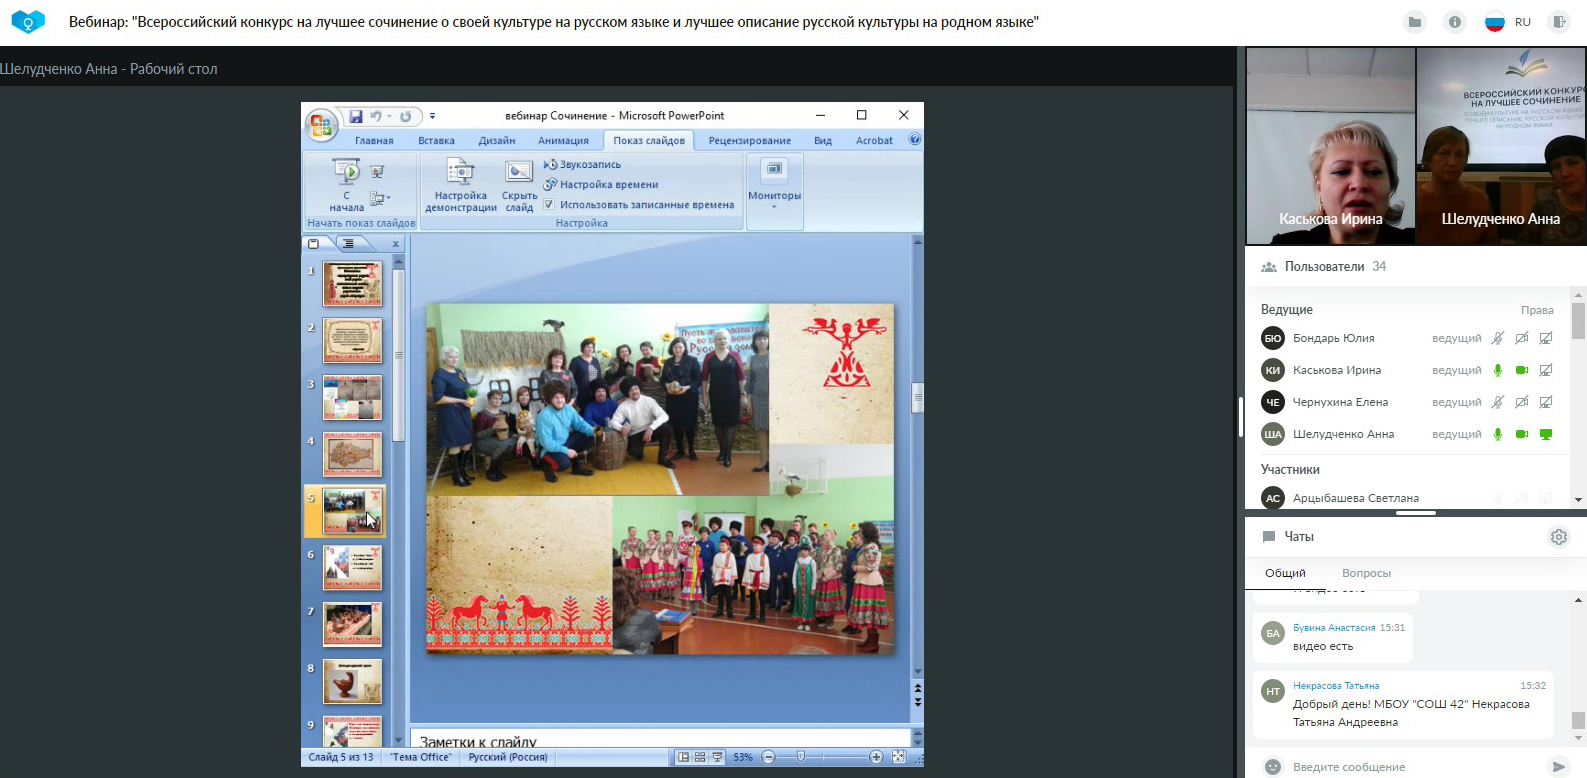Click previous slide arrow in editor scrollbar
The height and width of the screenshot is (778, 1587).
918,688
